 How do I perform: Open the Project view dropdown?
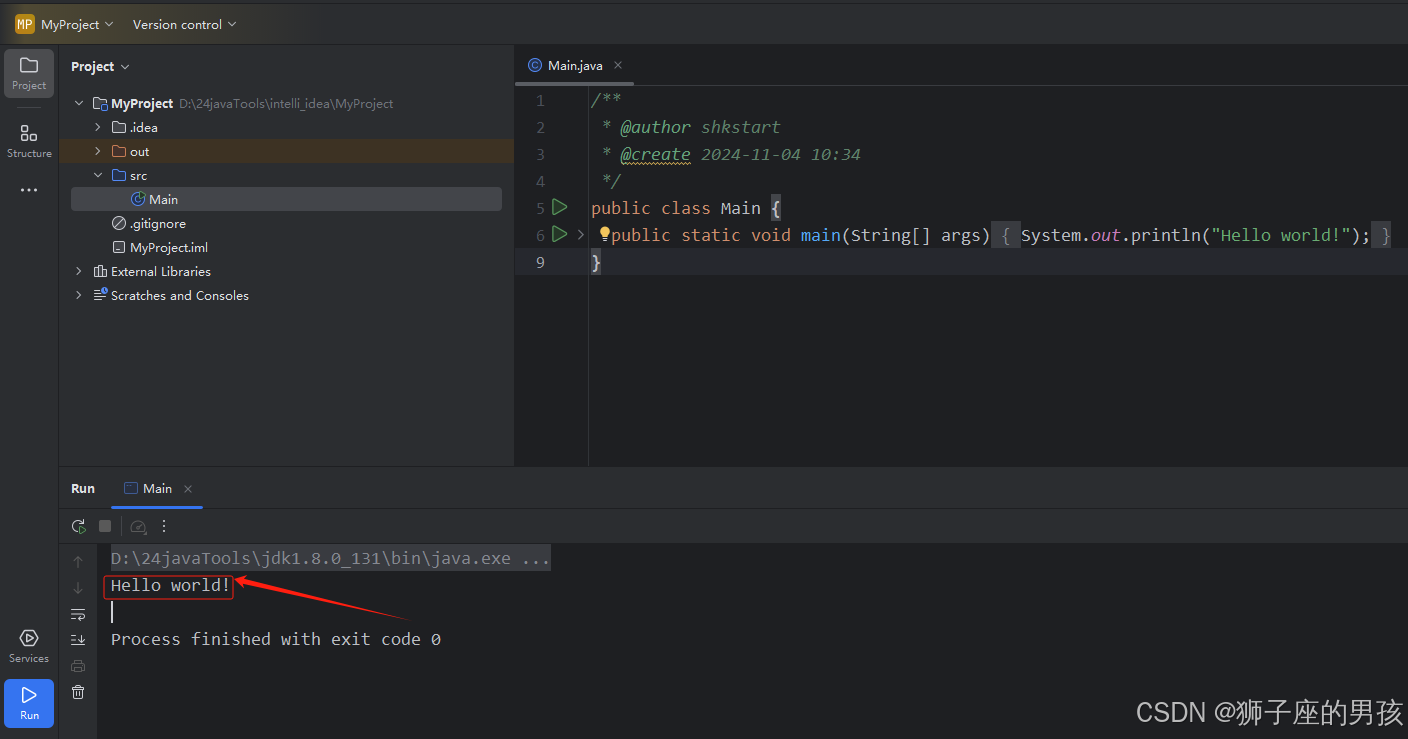click(x=100, y=66)
